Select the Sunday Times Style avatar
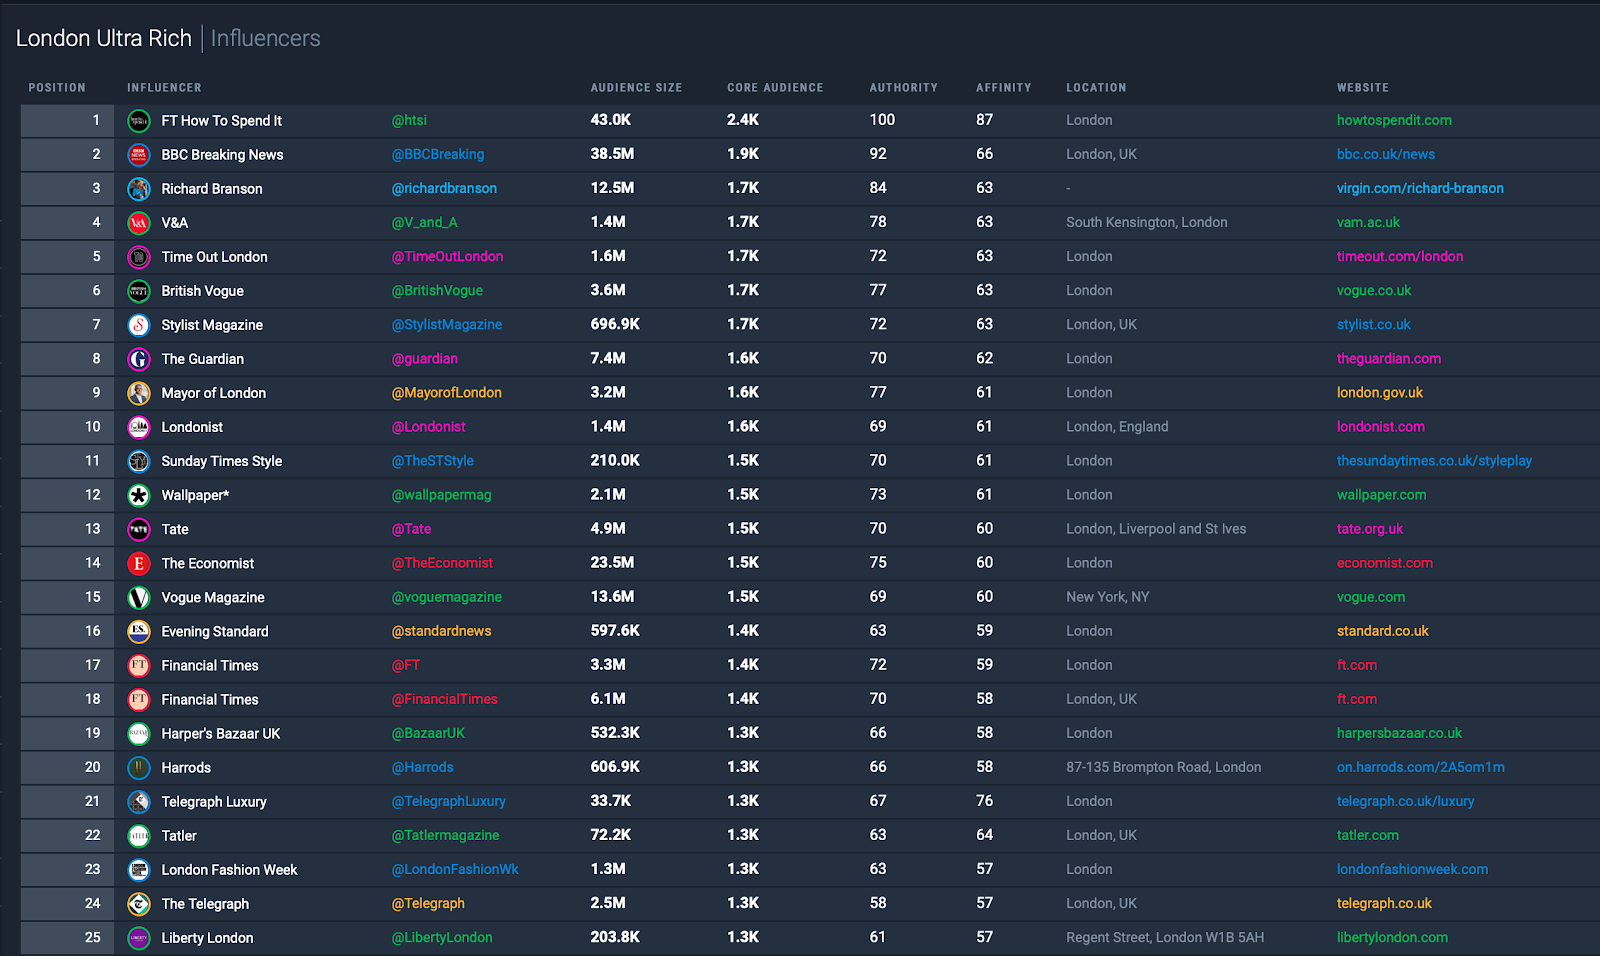This screenshot has width=1600, height=956. [139, 461]
